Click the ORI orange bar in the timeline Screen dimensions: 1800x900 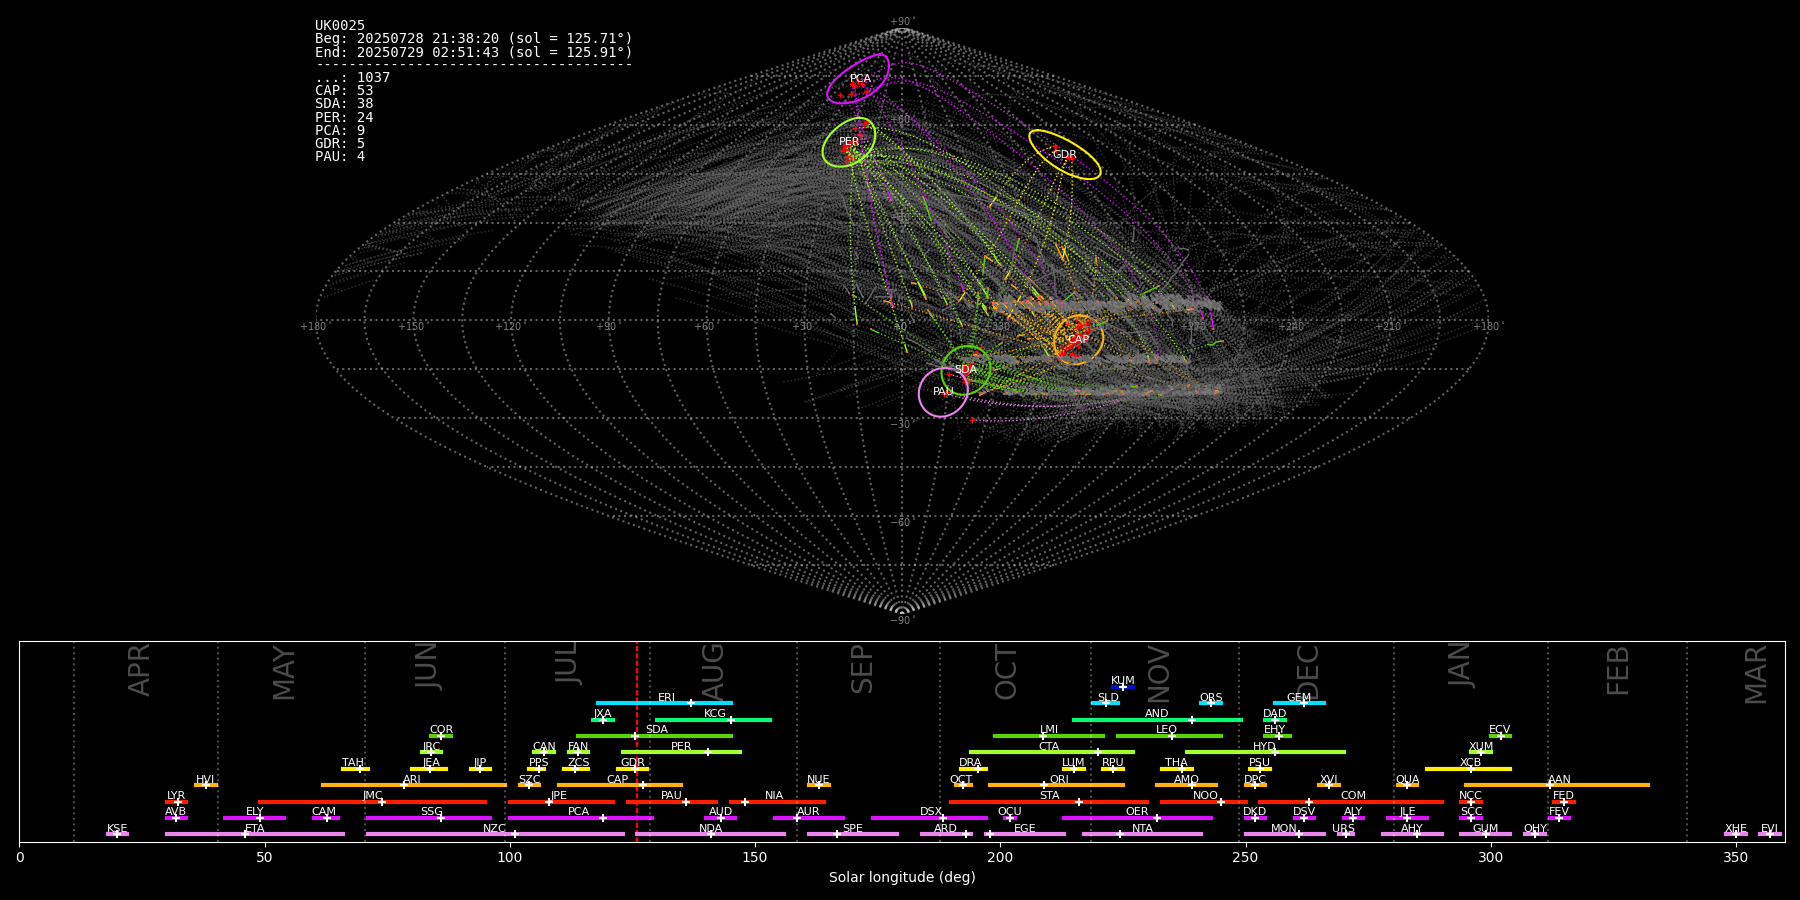[x=1056, y=785]
